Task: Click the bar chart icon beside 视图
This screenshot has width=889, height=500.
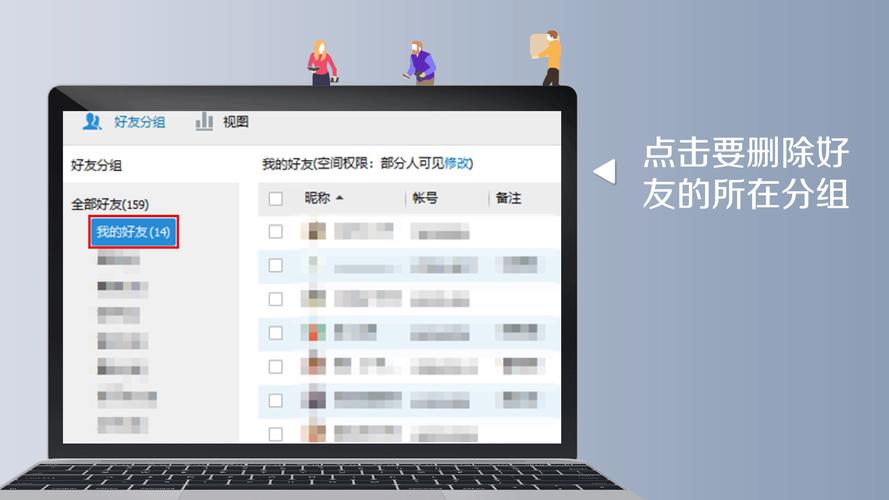Action: click(204, 122)
